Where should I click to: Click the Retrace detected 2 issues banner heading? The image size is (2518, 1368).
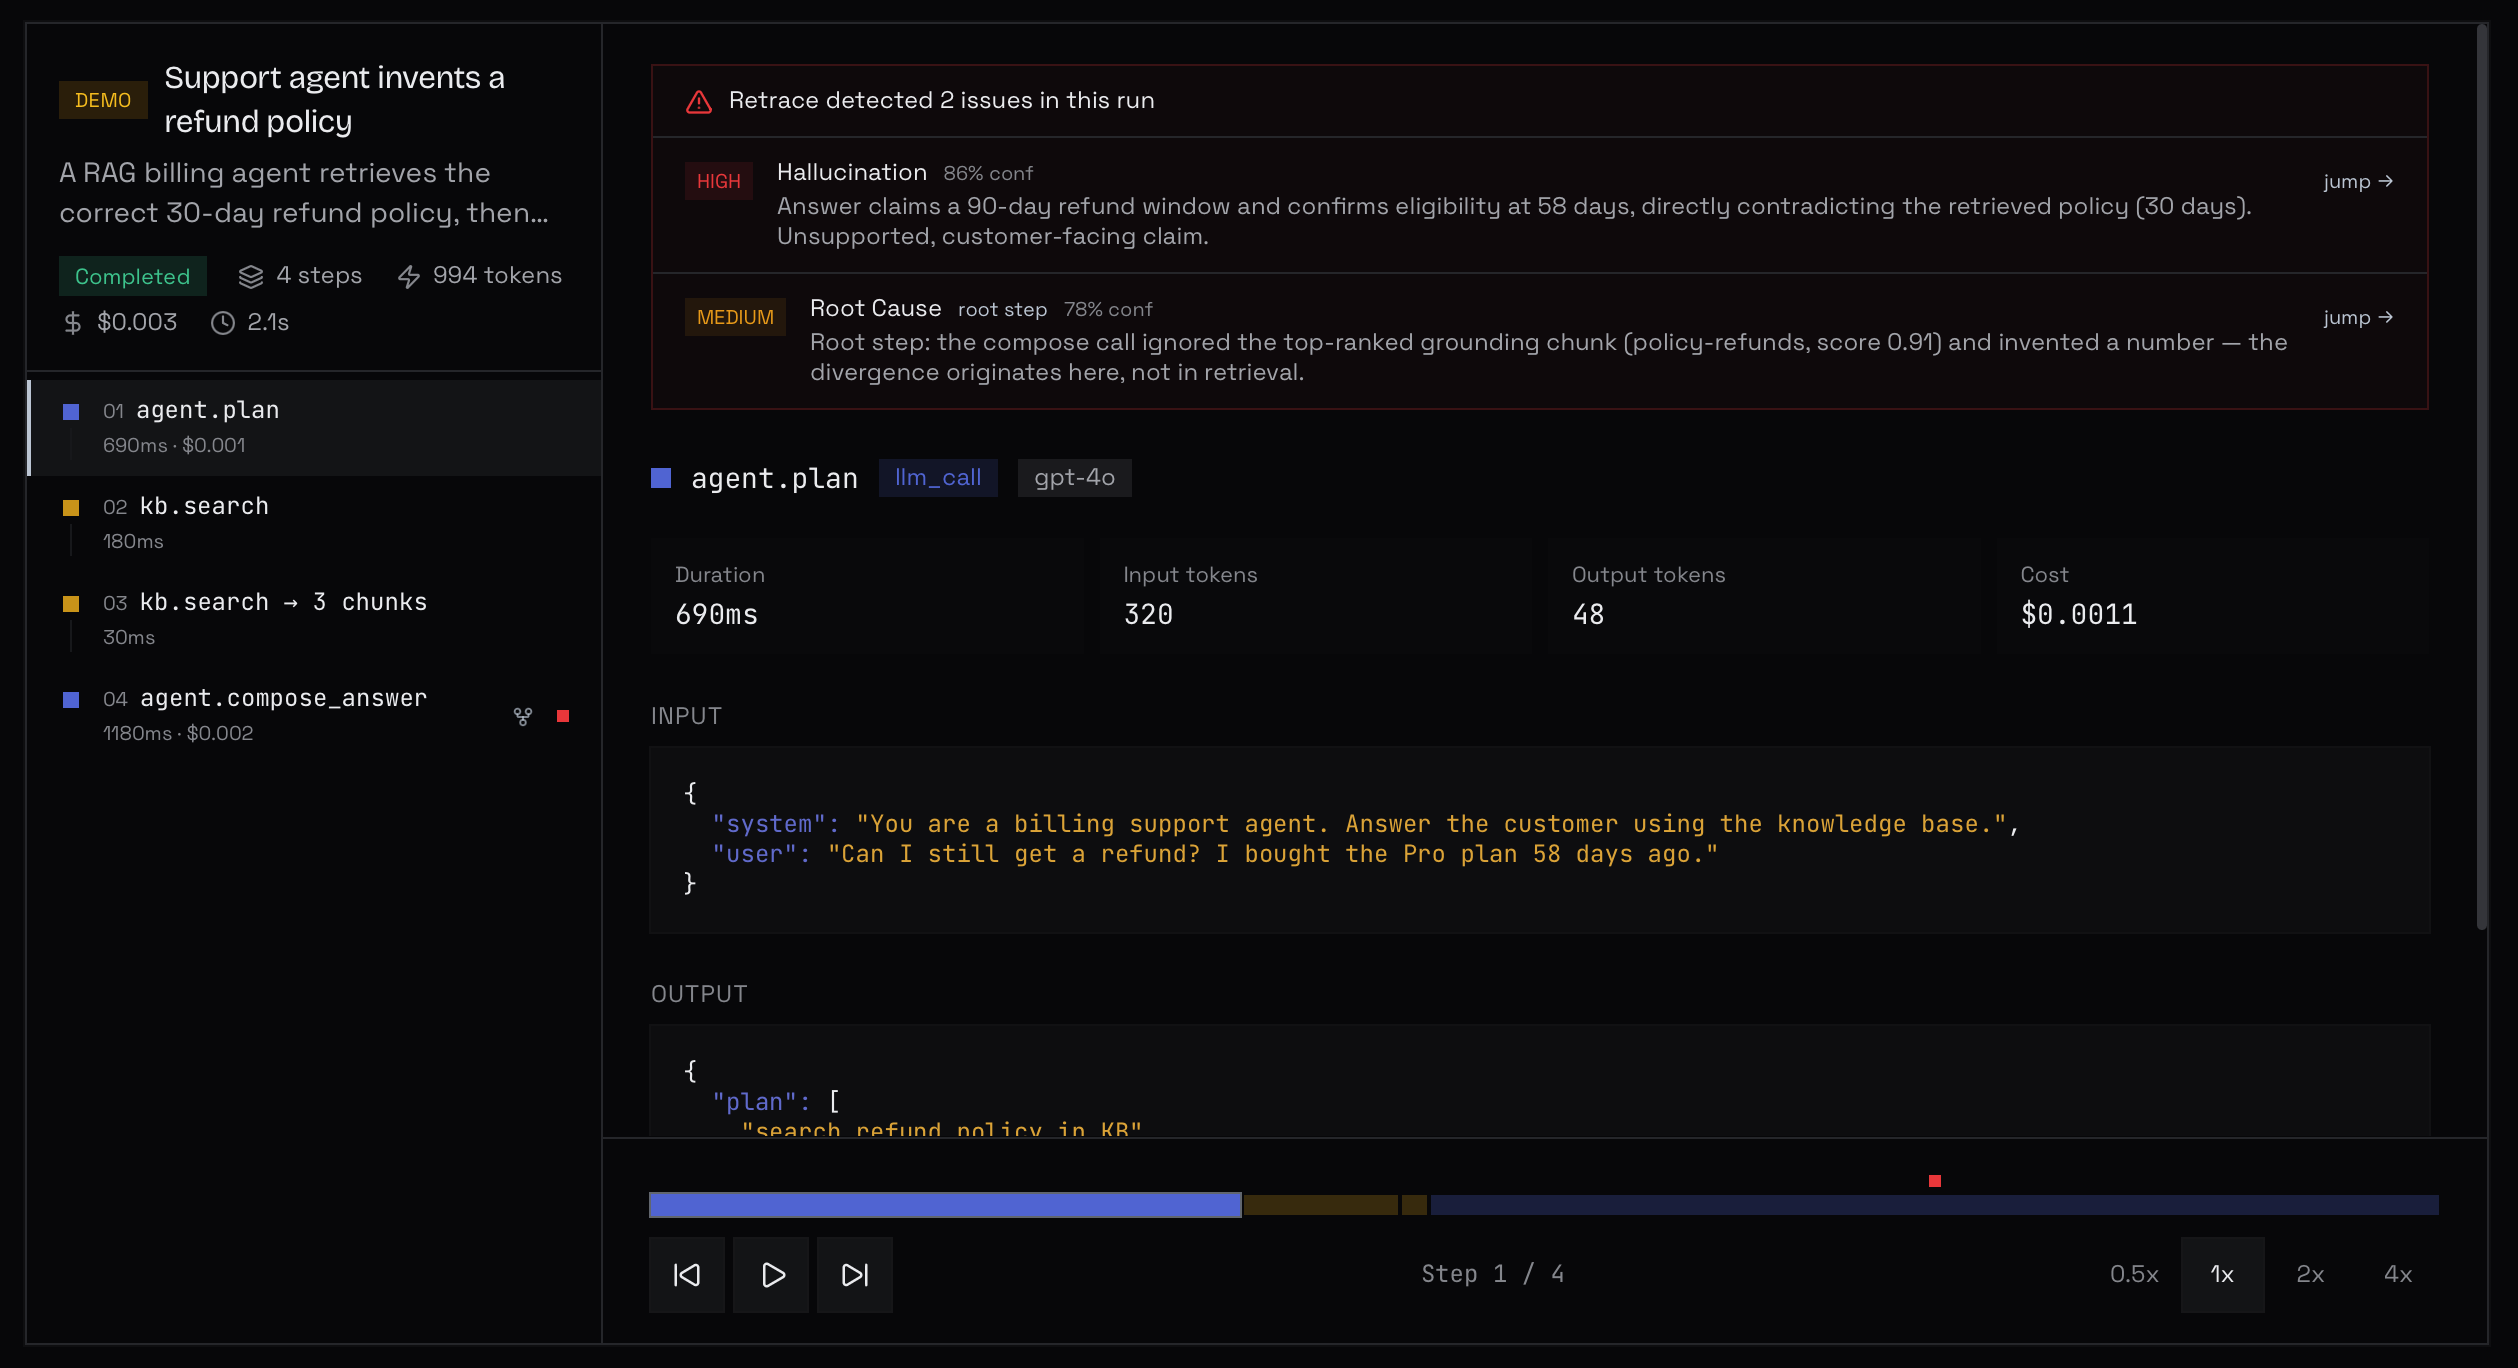coord(941,100)
